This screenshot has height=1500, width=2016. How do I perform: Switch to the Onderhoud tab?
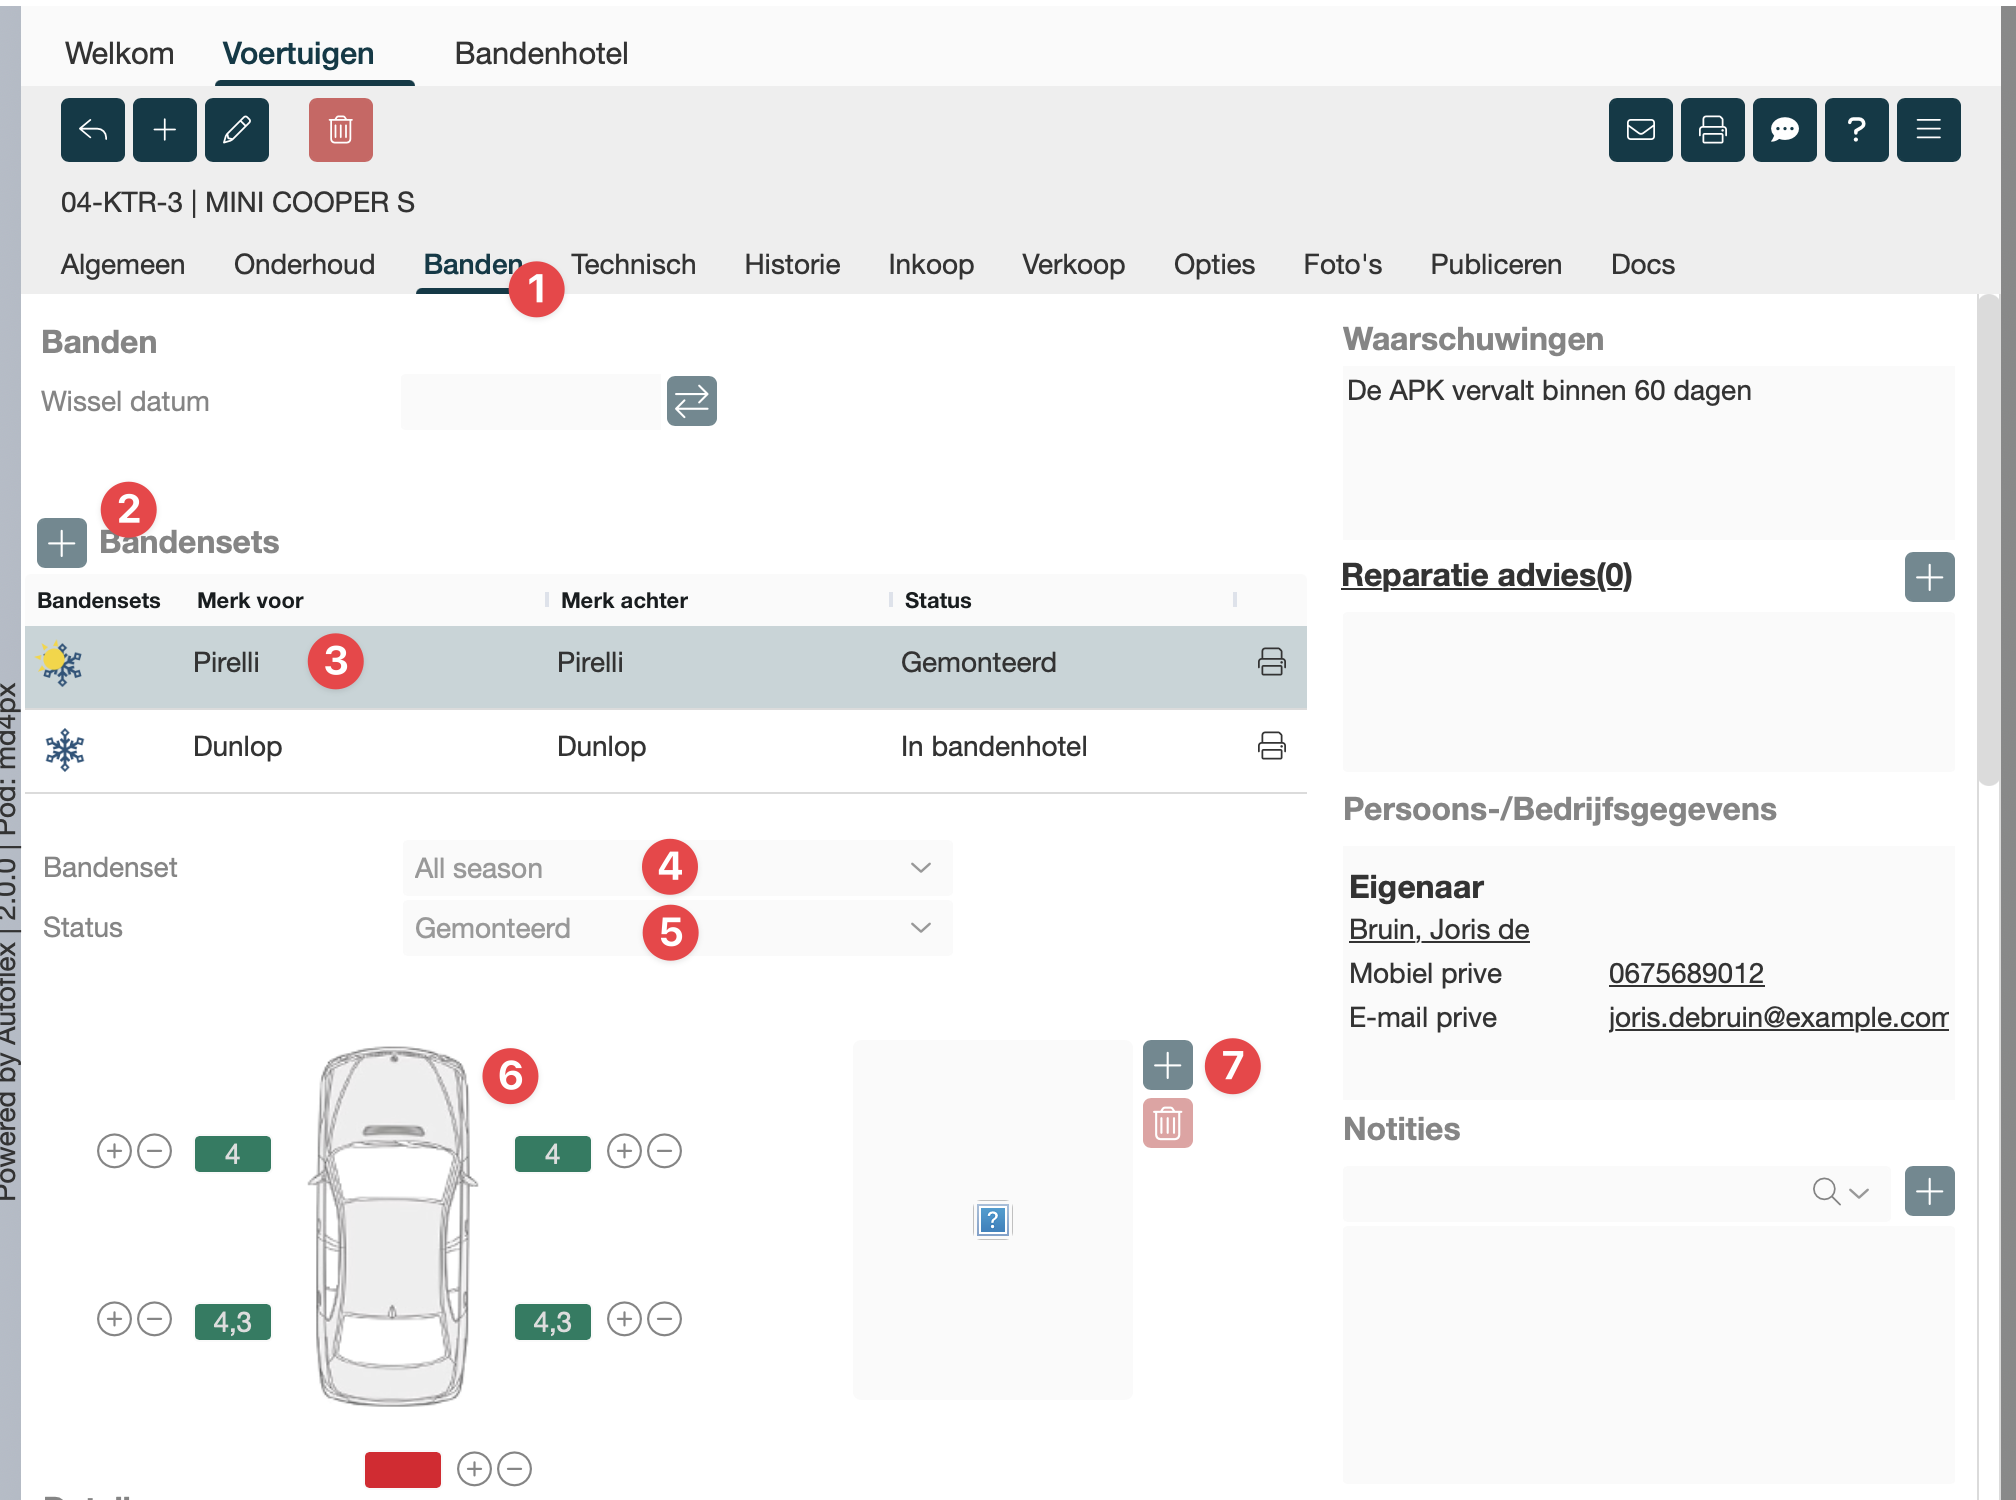(304, 265)
